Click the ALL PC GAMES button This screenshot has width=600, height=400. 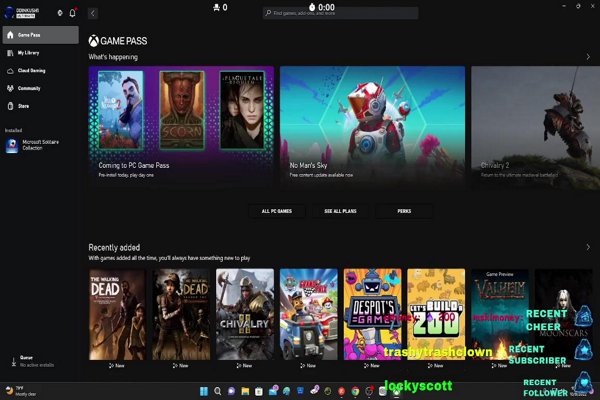point(277,211)
